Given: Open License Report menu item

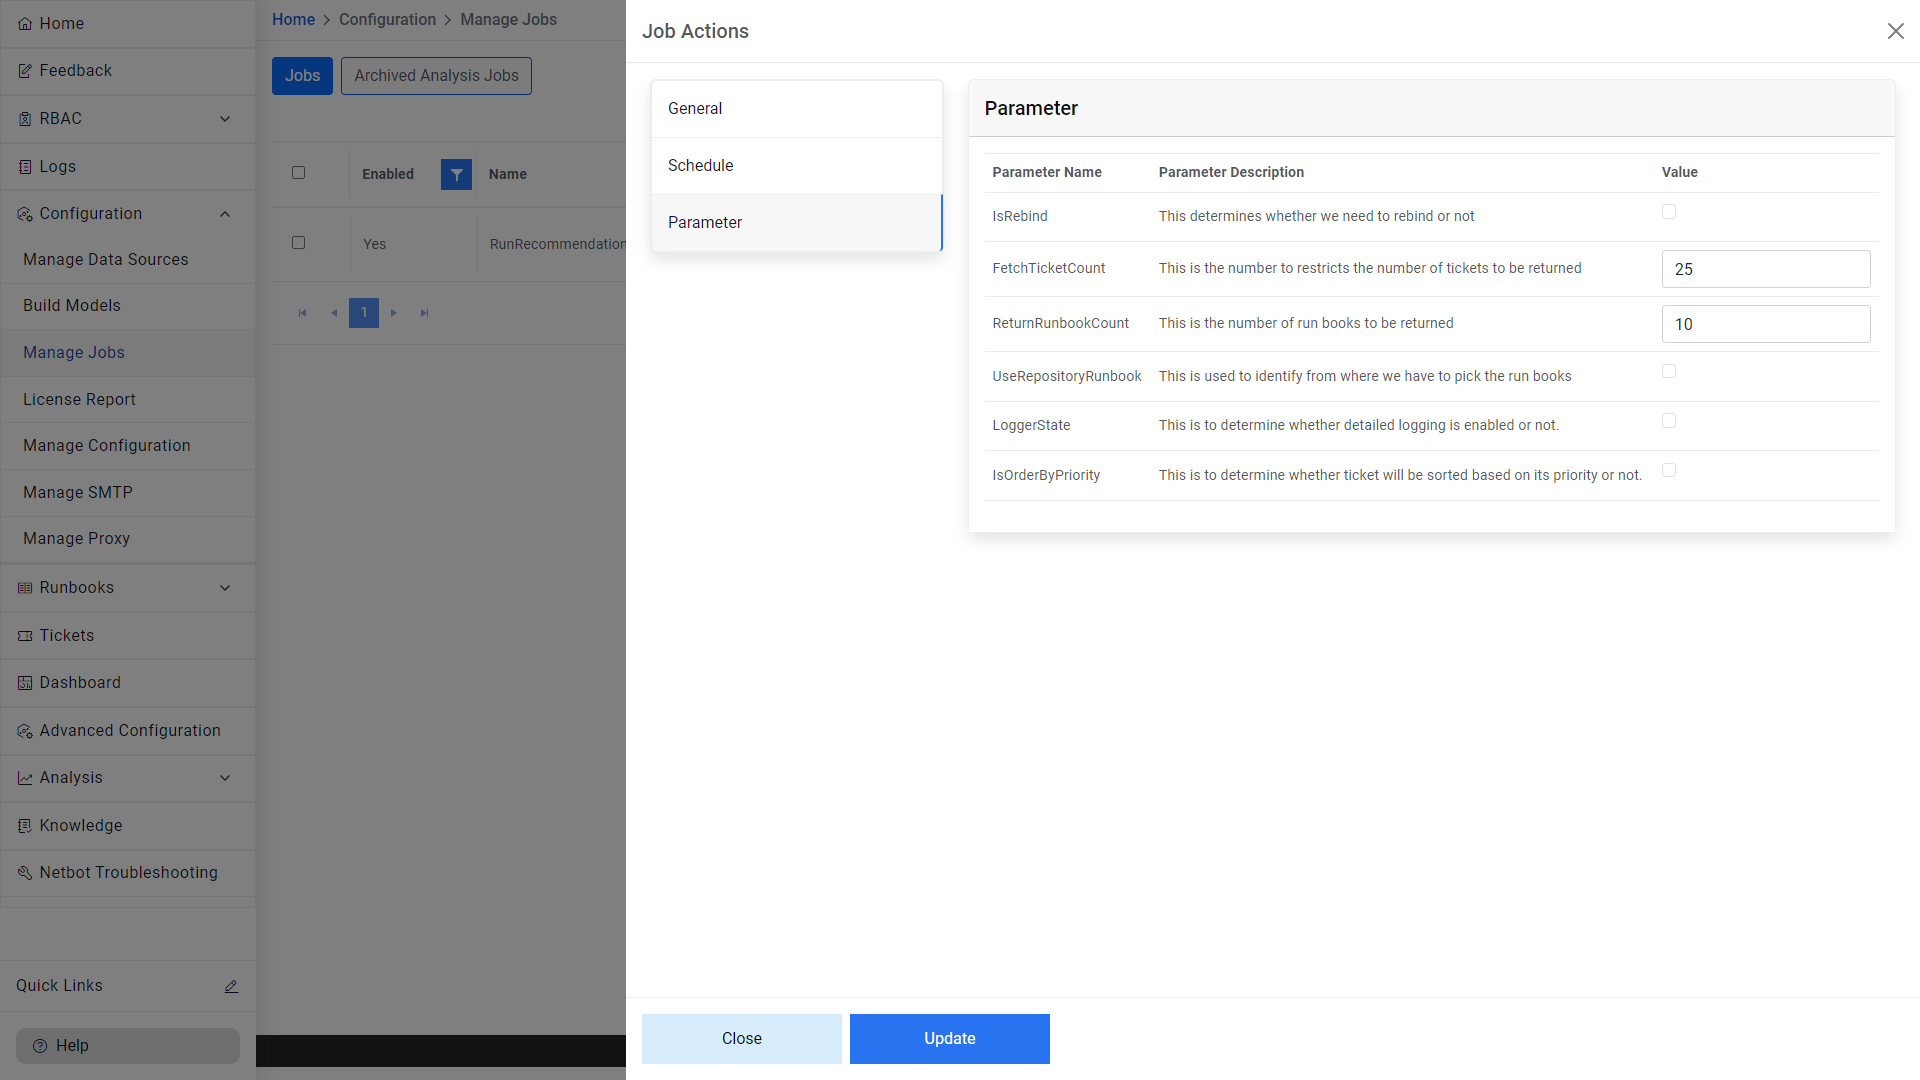Looking at the screenshot, I should pos(128,400).
